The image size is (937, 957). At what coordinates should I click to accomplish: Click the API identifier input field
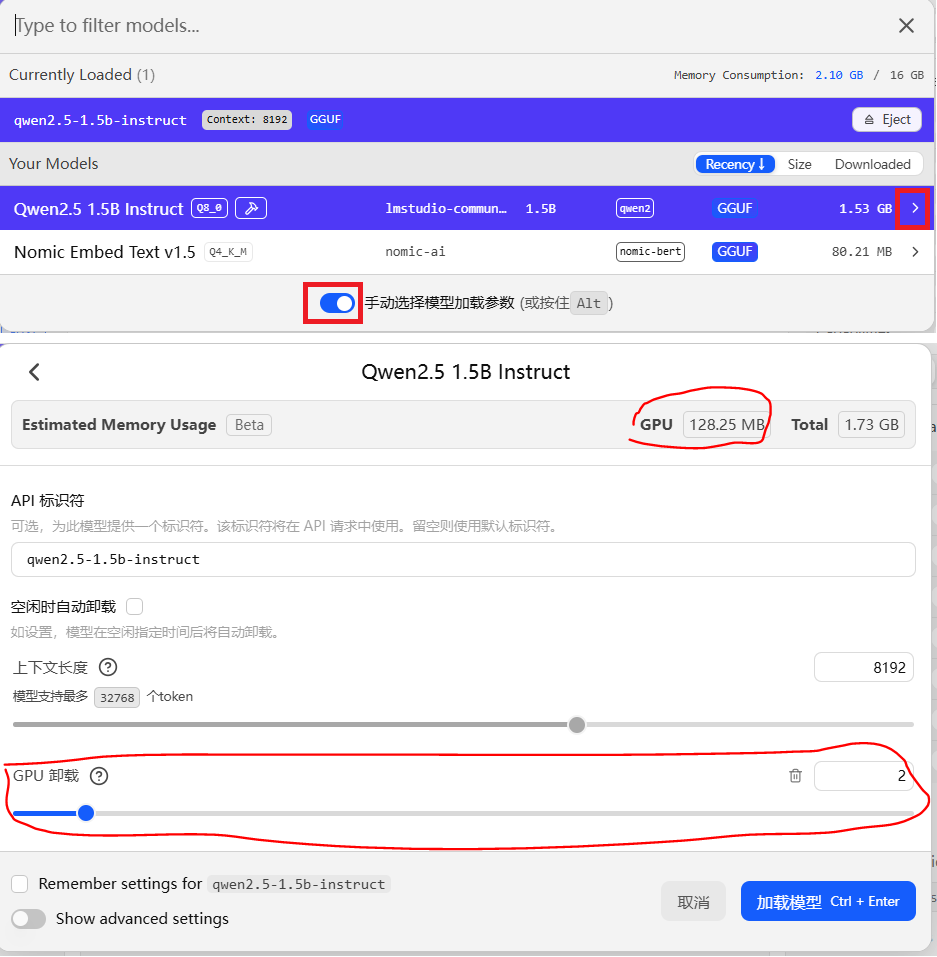click(x=463, y=559)
